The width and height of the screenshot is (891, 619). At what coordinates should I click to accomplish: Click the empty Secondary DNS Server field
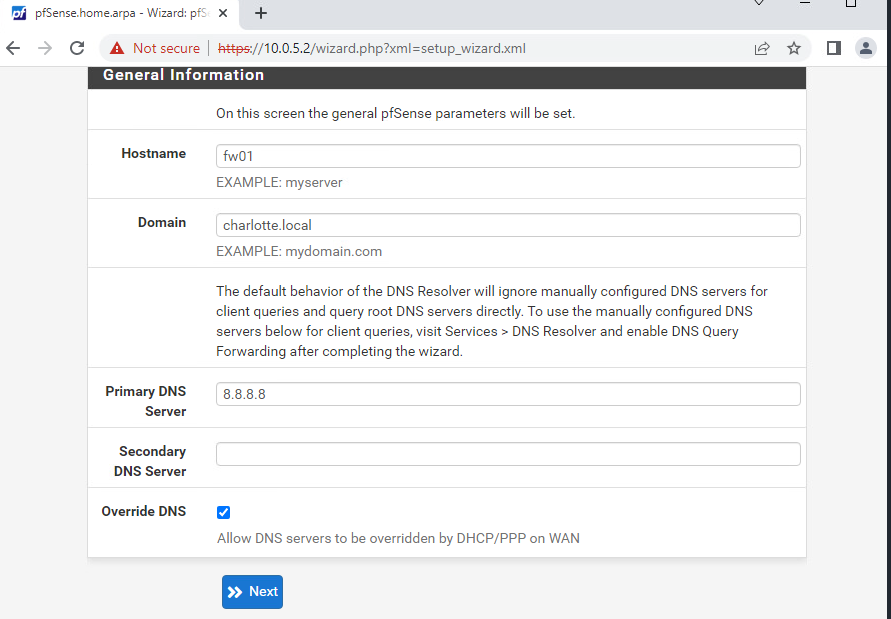click(x=508, y=454)
